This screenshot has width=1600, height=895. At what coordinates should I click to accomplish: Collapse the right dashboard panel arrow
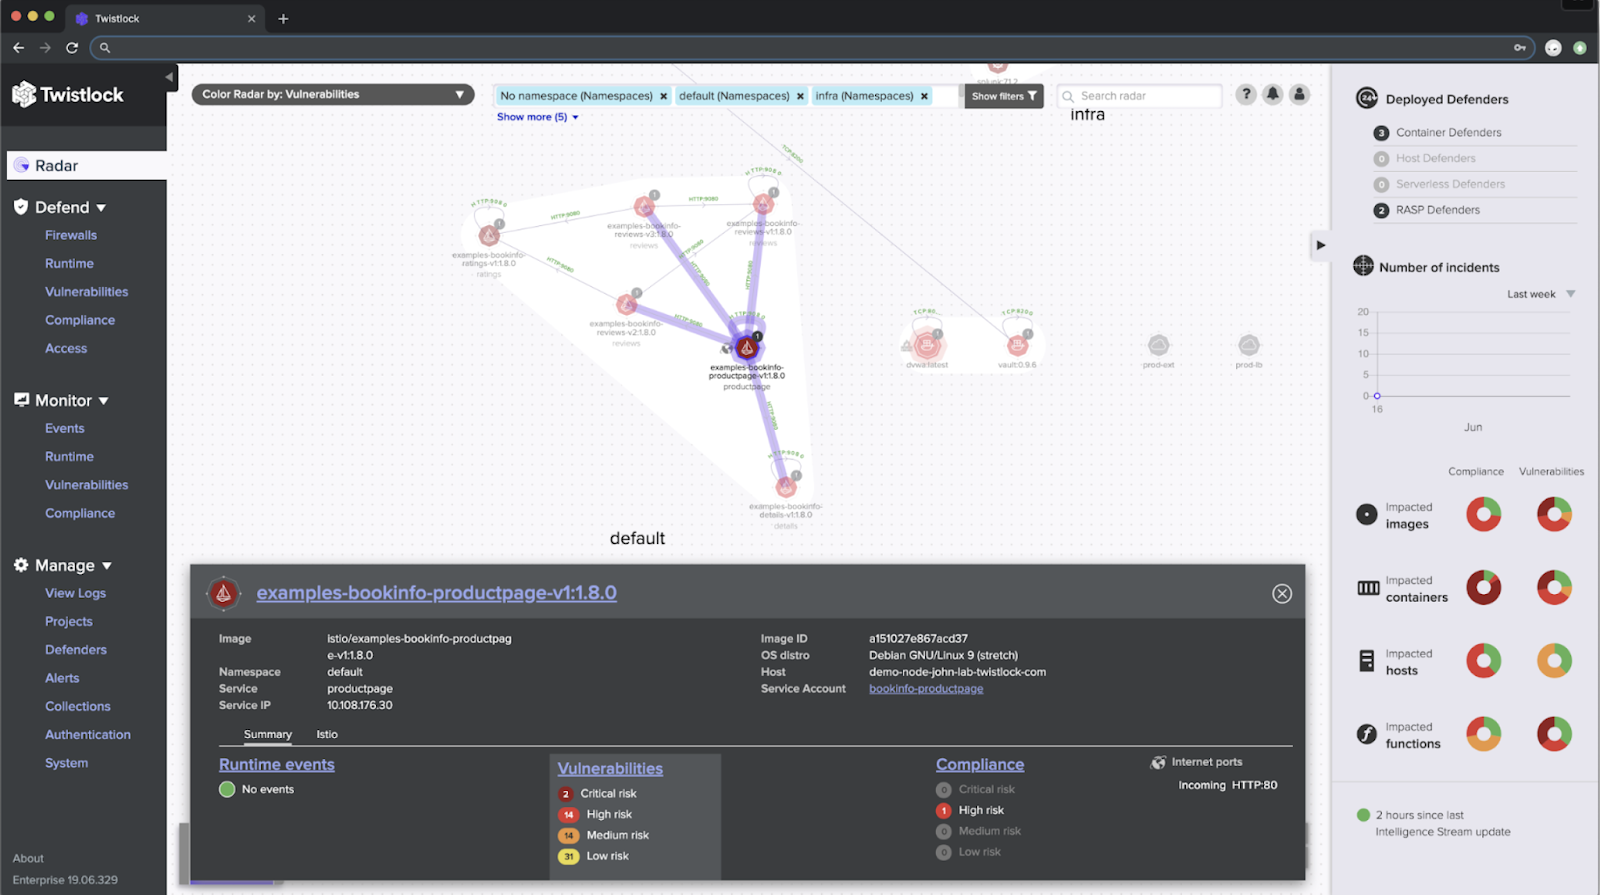coord(1320,245)
